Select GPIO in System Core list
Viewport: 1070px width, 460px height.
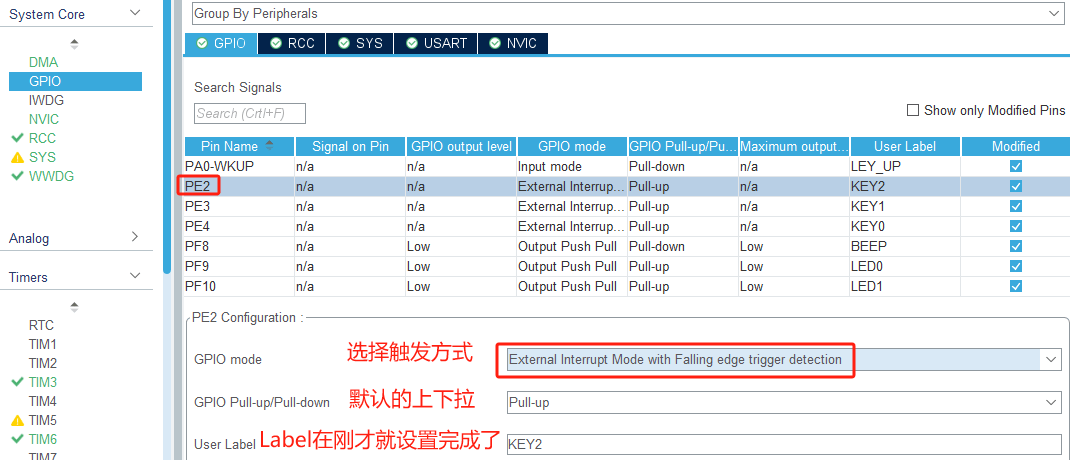pos(75,81)
